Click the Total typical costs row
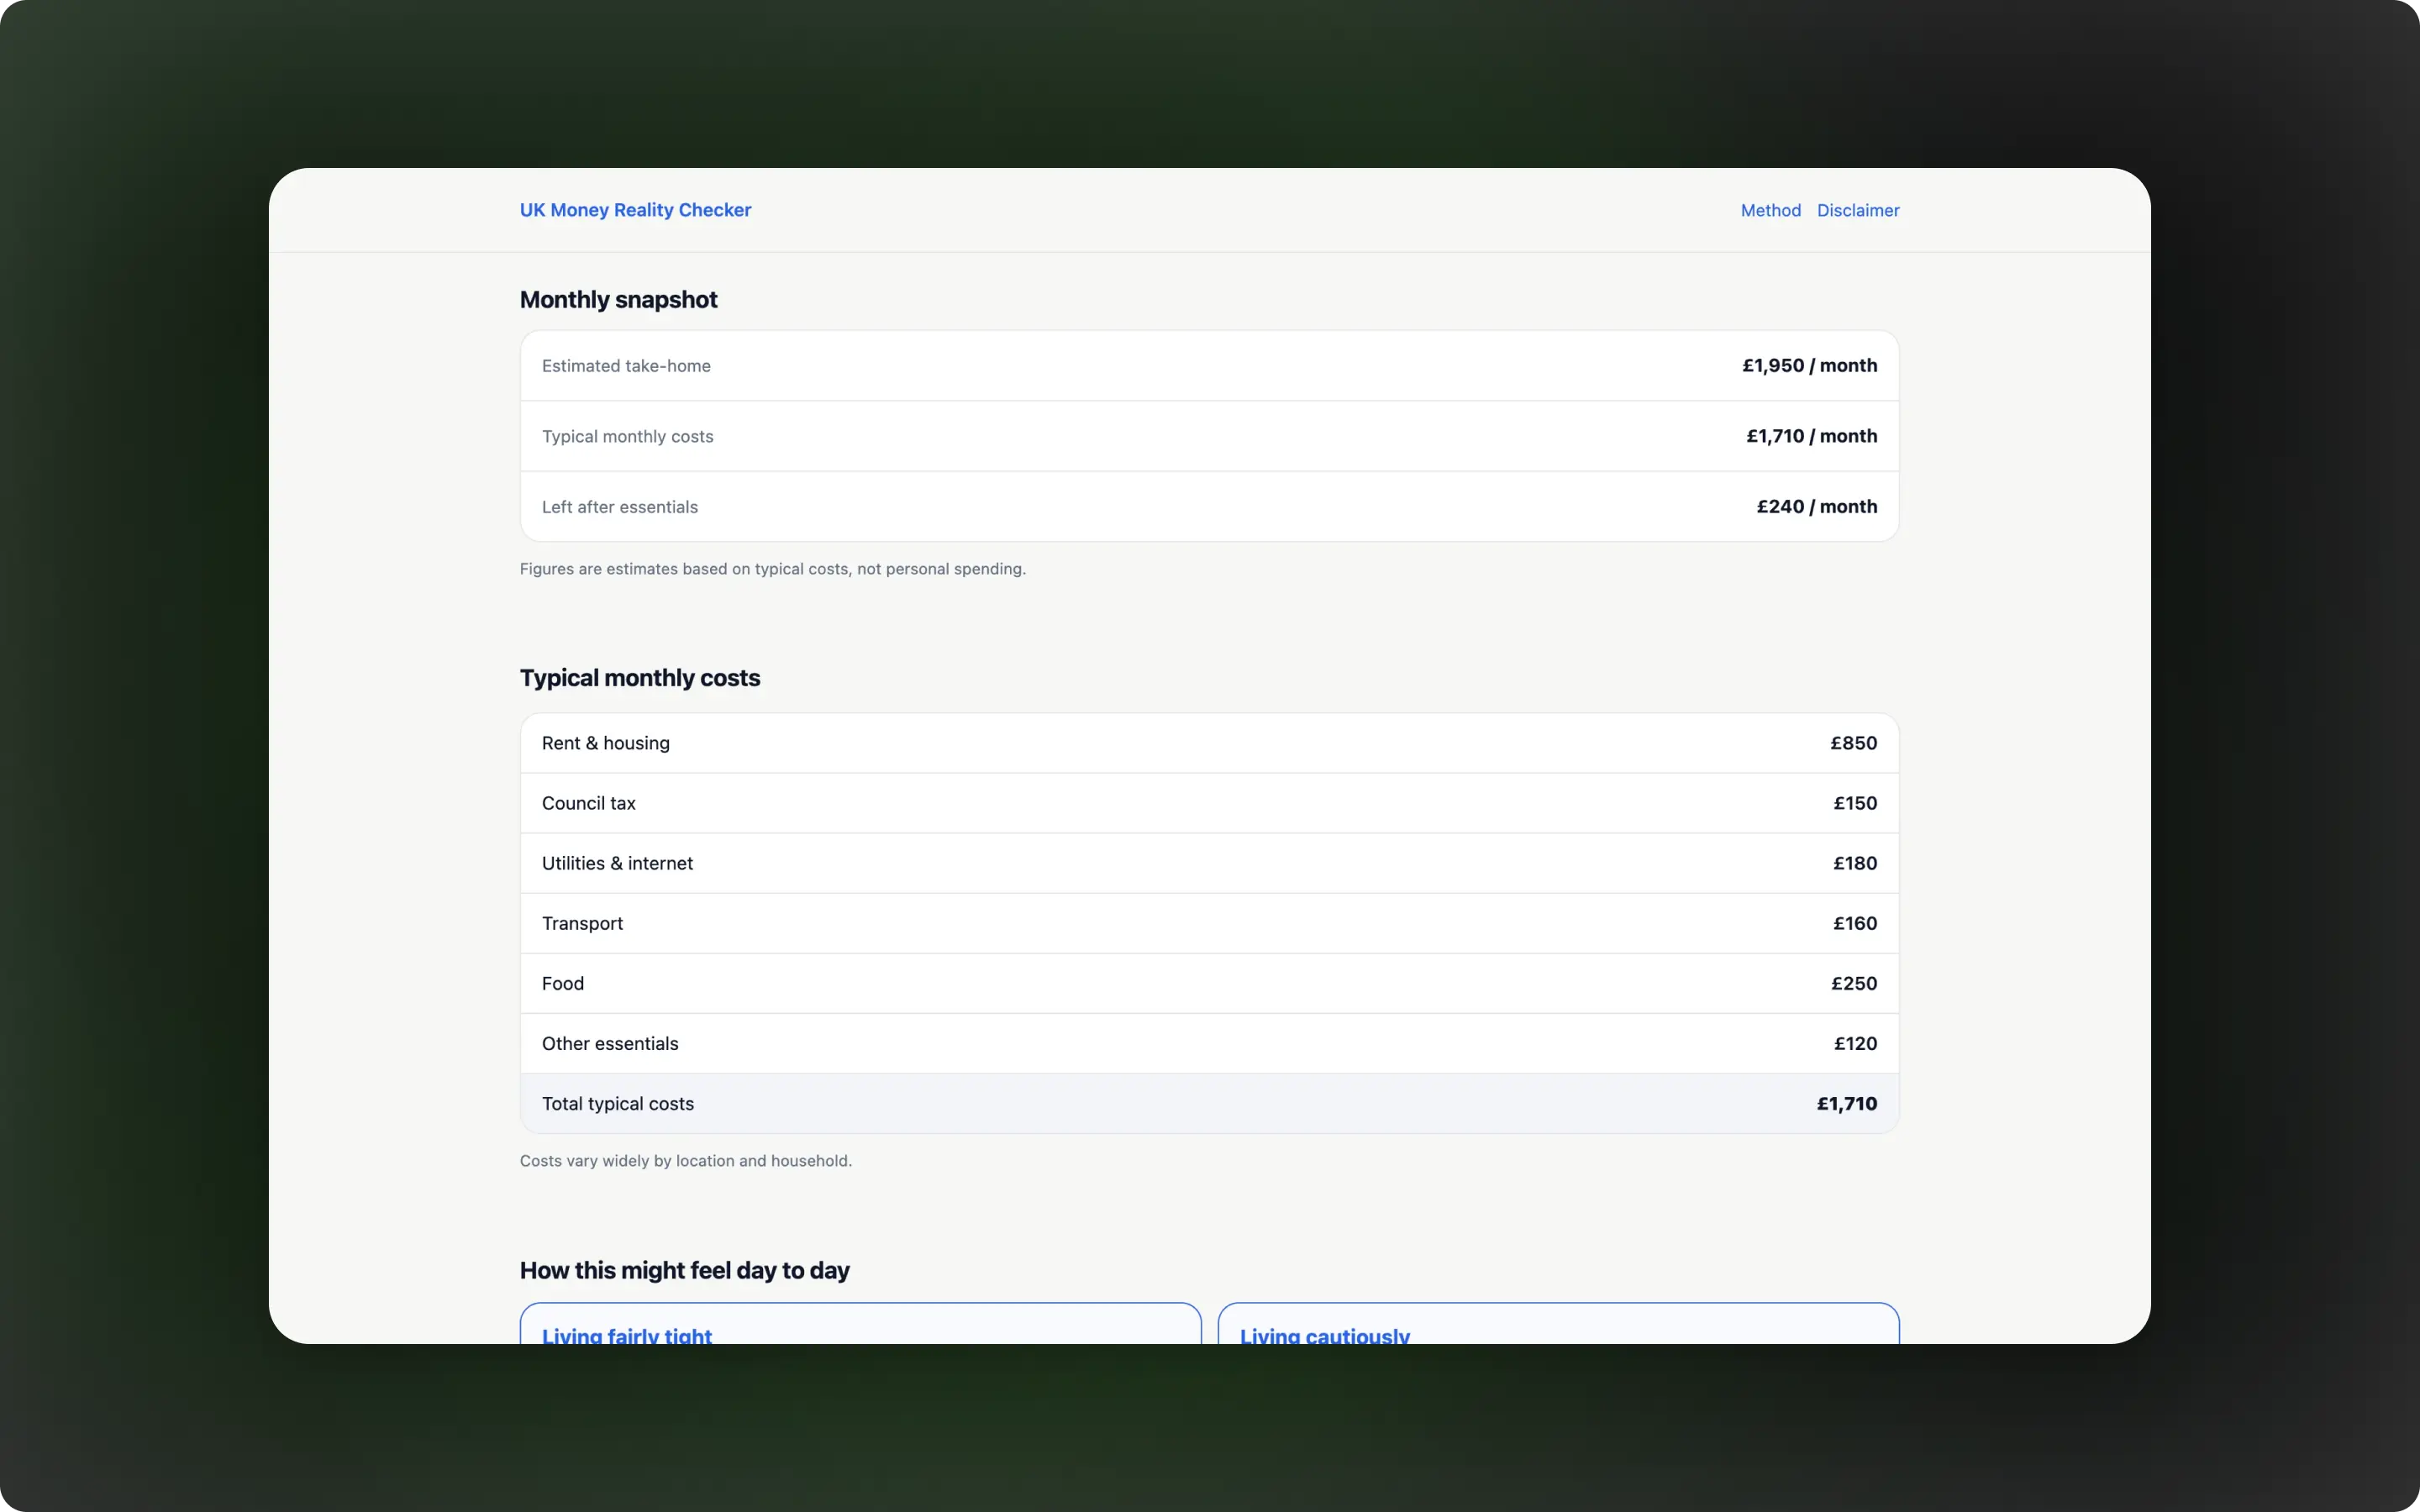Image resolution: width=2420 pixels, height=1512 pixels. (1208, 1104)
